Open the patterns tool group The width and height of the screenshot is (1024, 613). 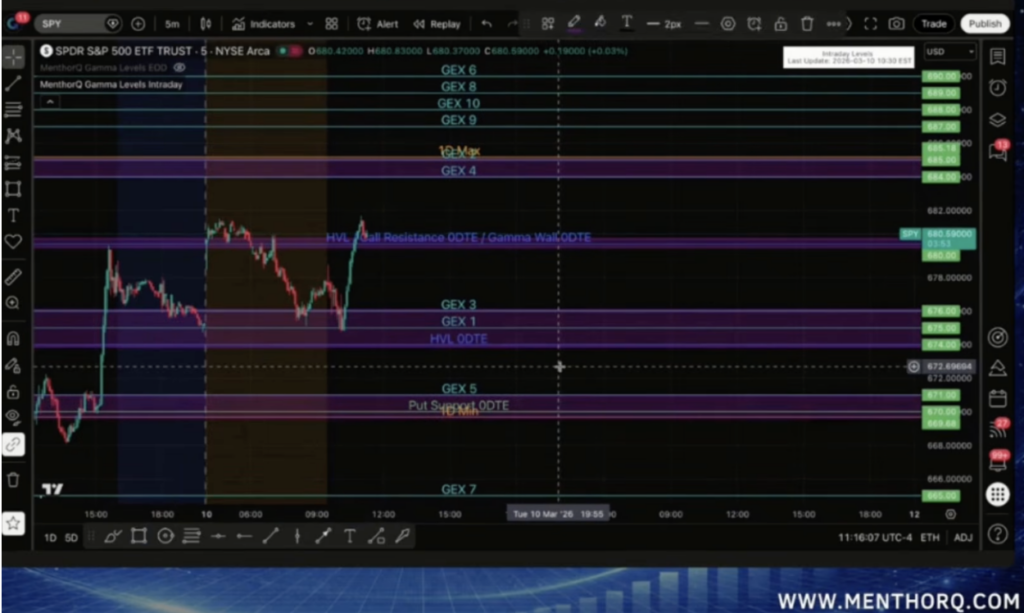coord(14,136)
